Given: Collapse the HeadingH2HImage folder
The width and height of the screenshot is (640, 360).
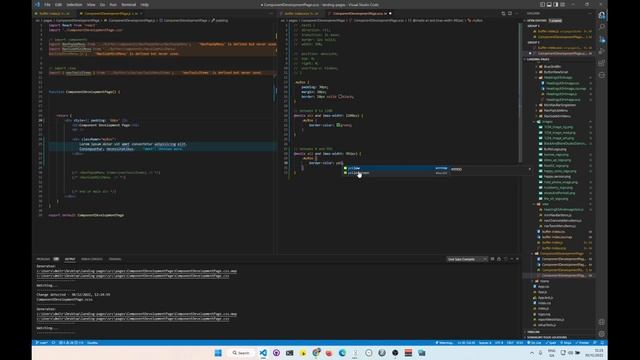Looking at the screenshot, I should [558, 78].
